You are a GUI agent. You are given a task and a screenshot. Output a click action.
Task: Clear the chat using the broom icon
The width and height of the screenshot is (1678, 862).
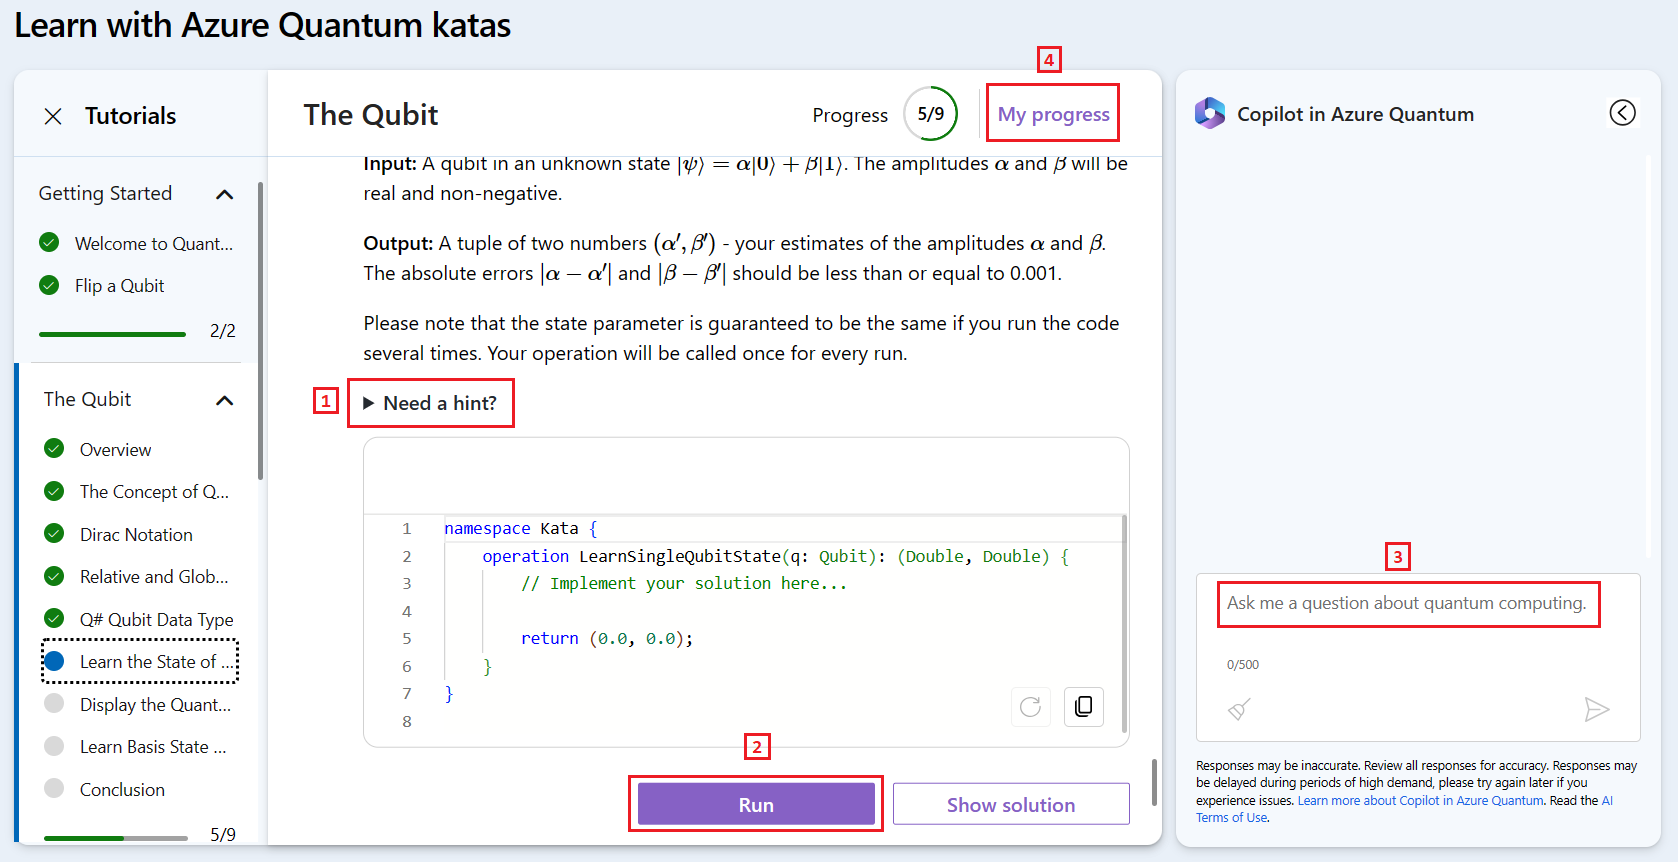pos(1239,710)
